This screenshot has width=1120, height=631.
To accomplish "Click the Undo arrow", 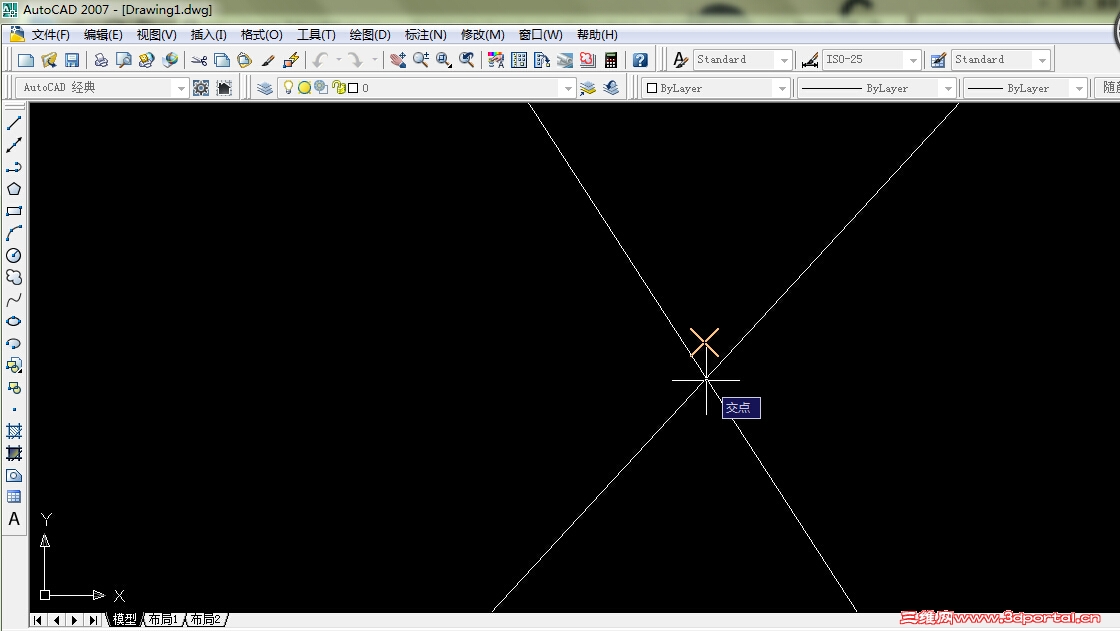I will pos(321,60).
